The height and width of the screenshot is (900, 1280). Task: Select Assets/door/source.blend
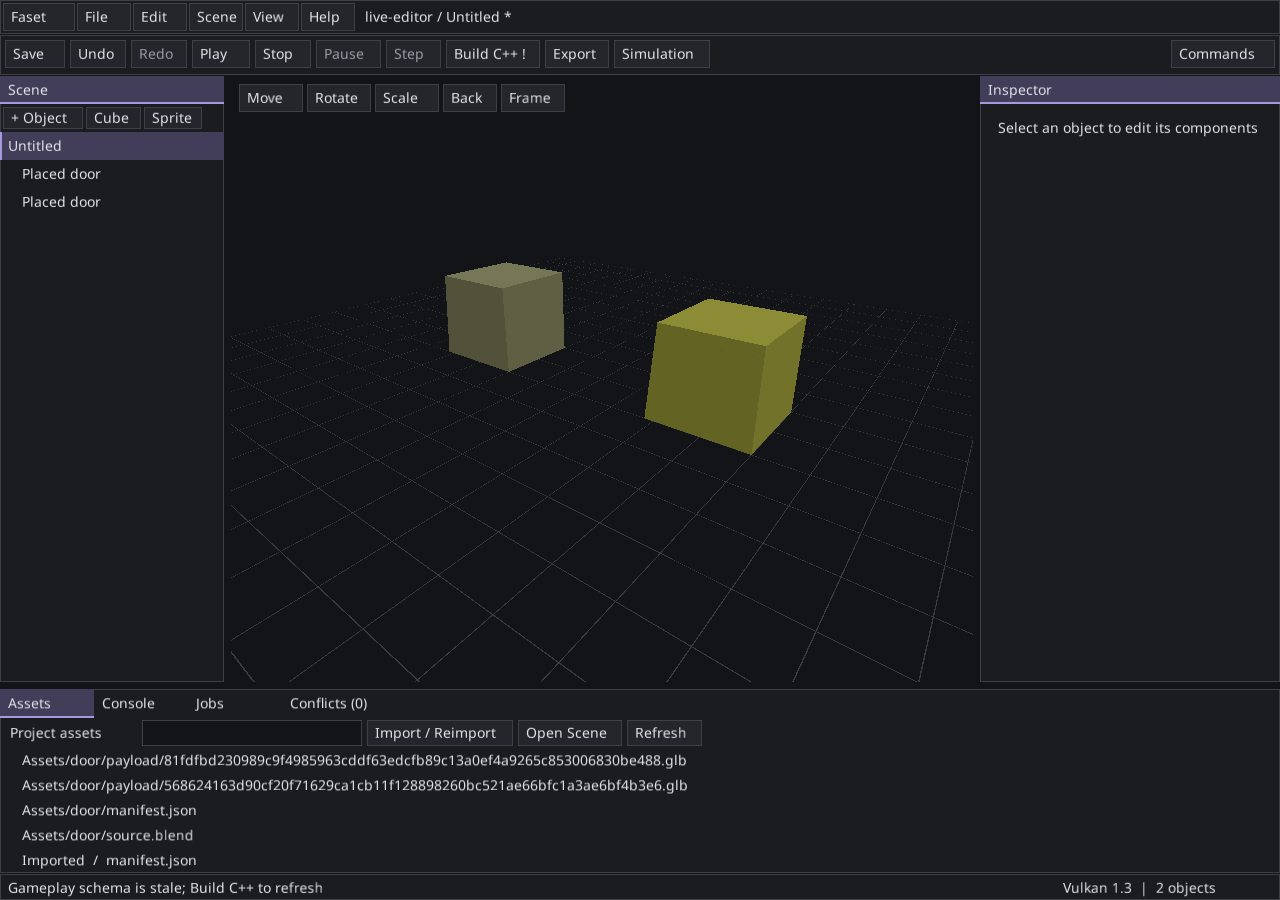[108, 836]
